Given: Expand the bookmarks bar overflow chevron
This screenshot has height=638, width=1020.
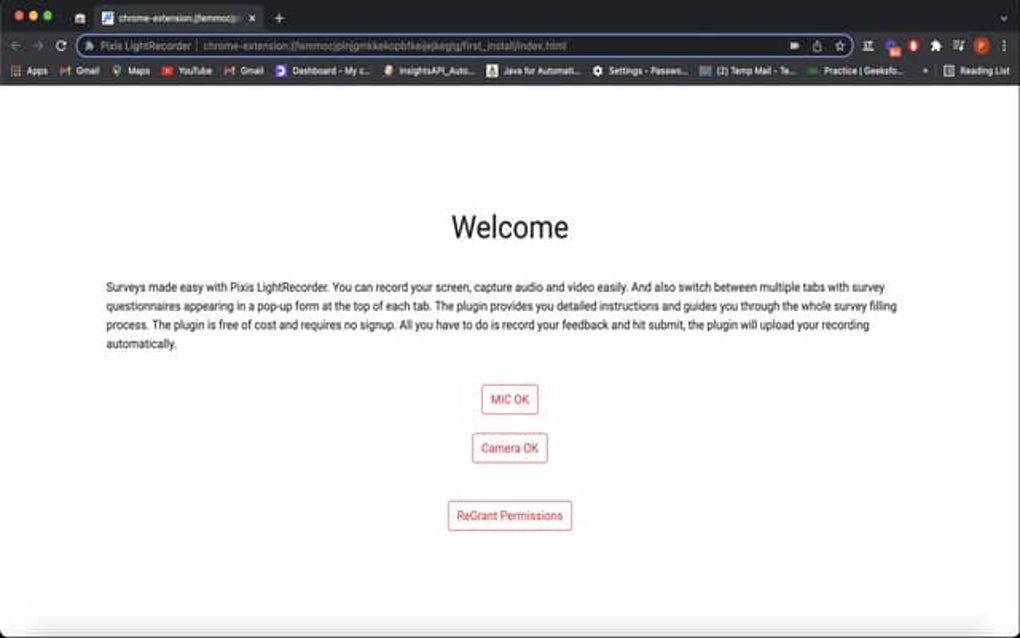Looking at the screenshot, I should pyautogui.click(x=925, y=71).
